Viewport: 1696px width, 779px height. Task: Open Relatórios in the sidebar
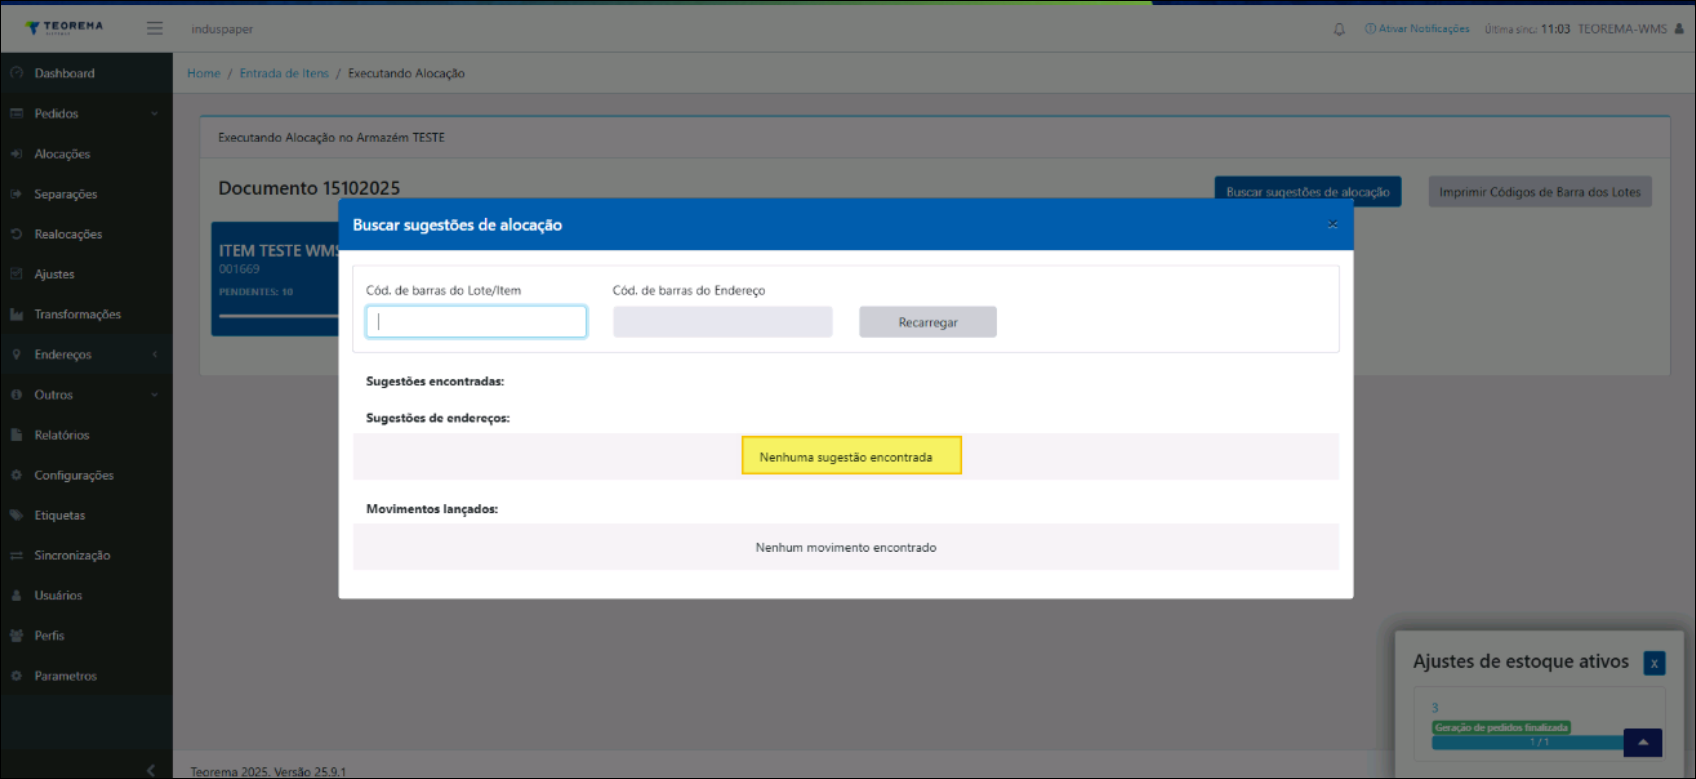point(62,435)
